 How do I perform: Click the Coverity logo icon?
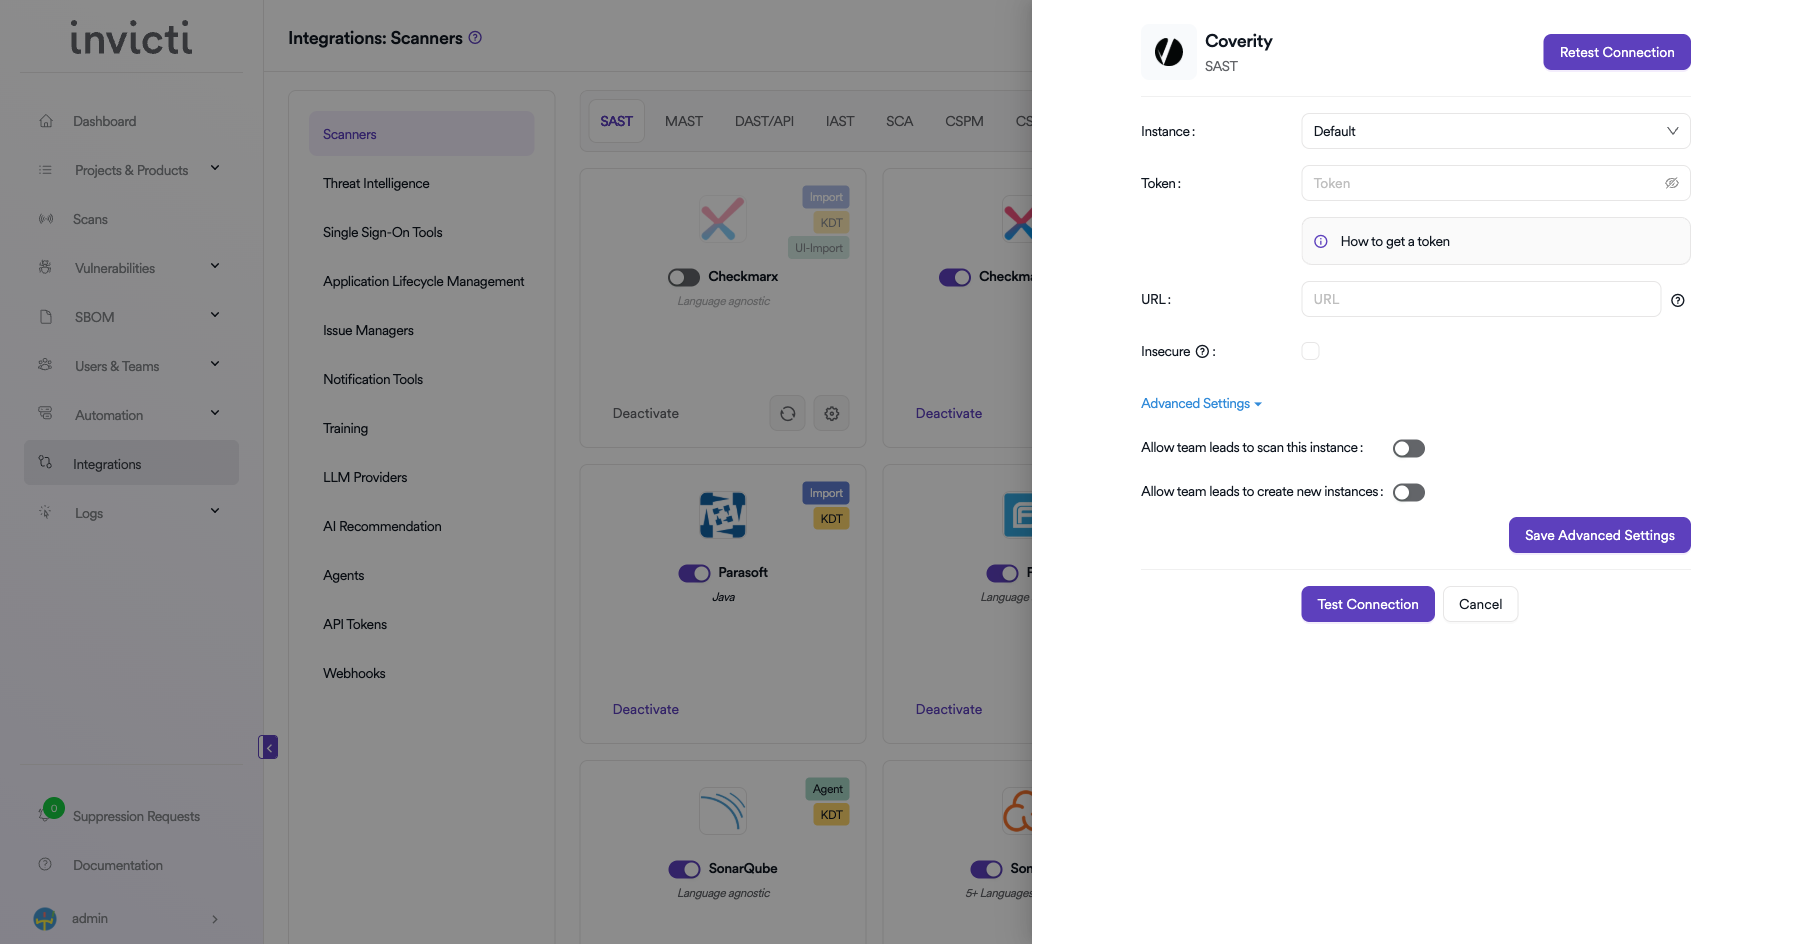coord(1169,52)
